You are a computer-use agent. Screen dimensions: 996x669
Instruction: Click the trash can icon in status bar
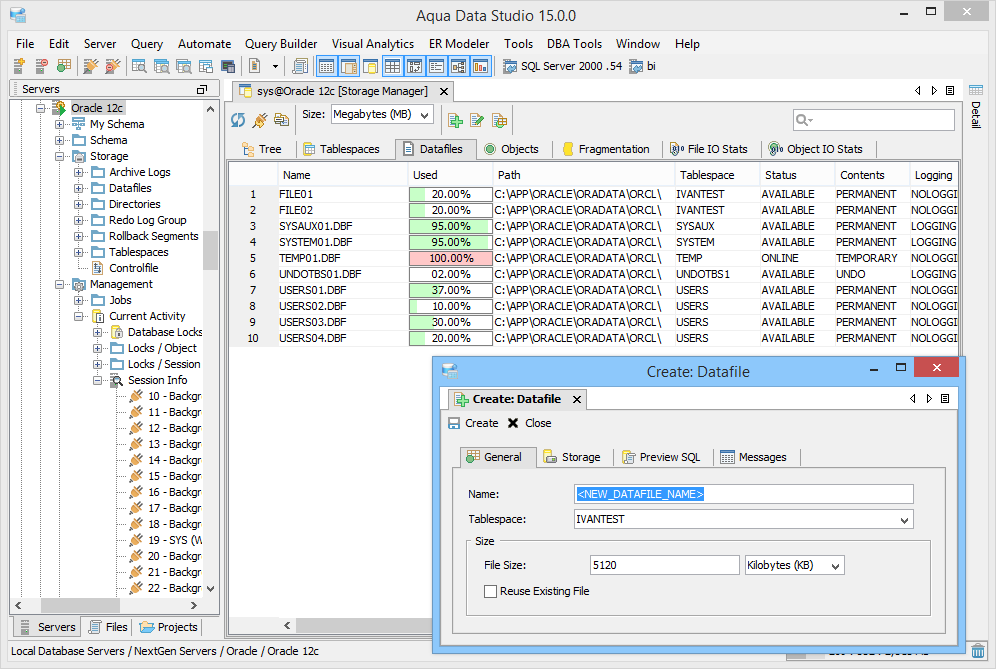click(978, 651)
